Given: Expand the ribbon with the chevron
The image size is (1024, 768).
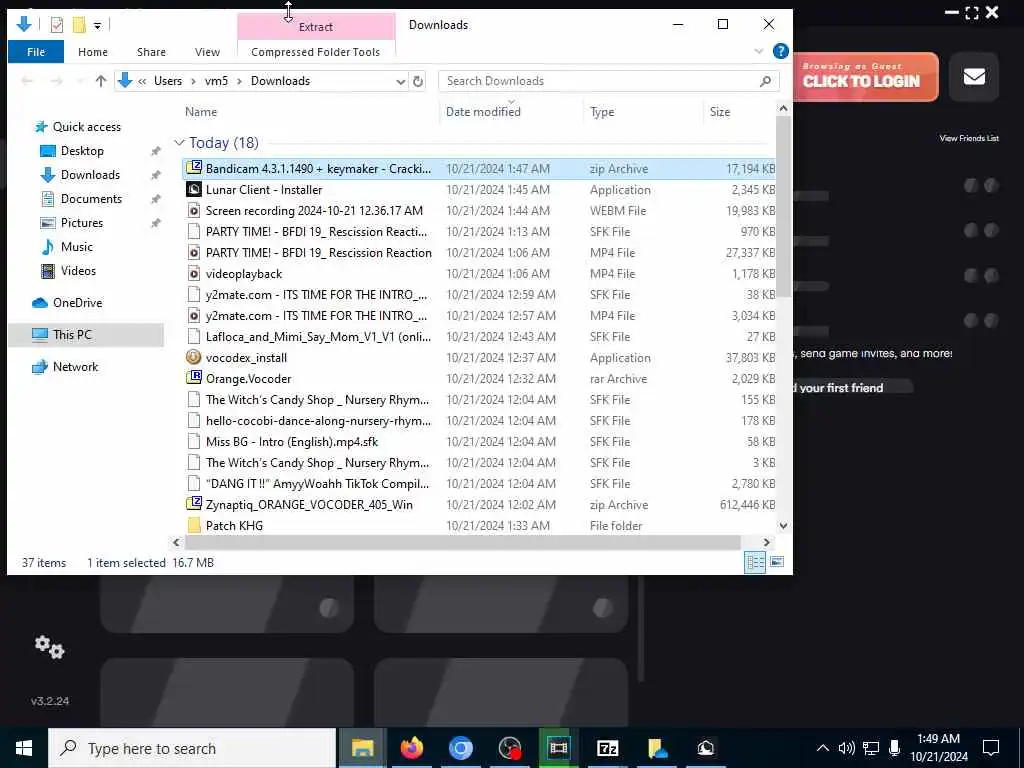Looking at the screenshot, I should point(759,51).
